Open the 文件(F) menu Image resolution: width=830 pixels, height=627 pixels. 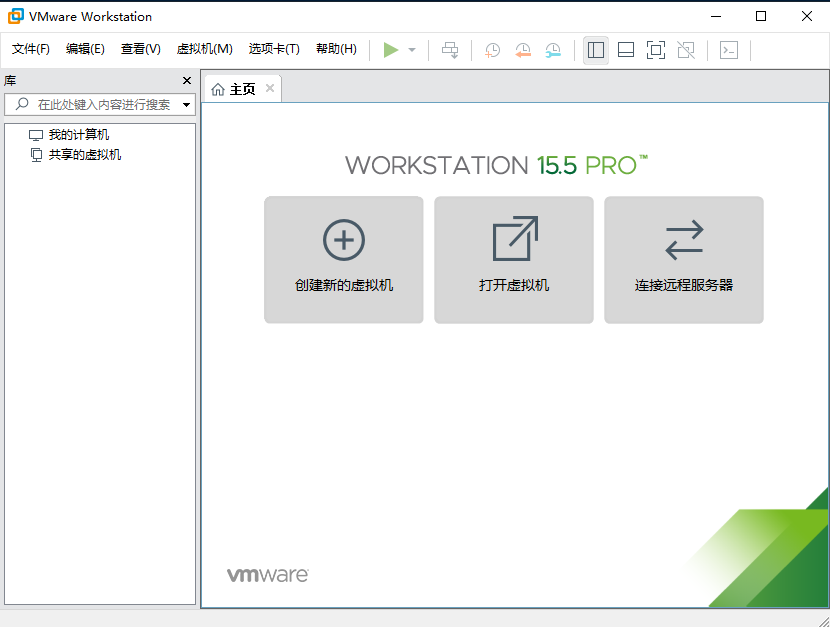31,49
